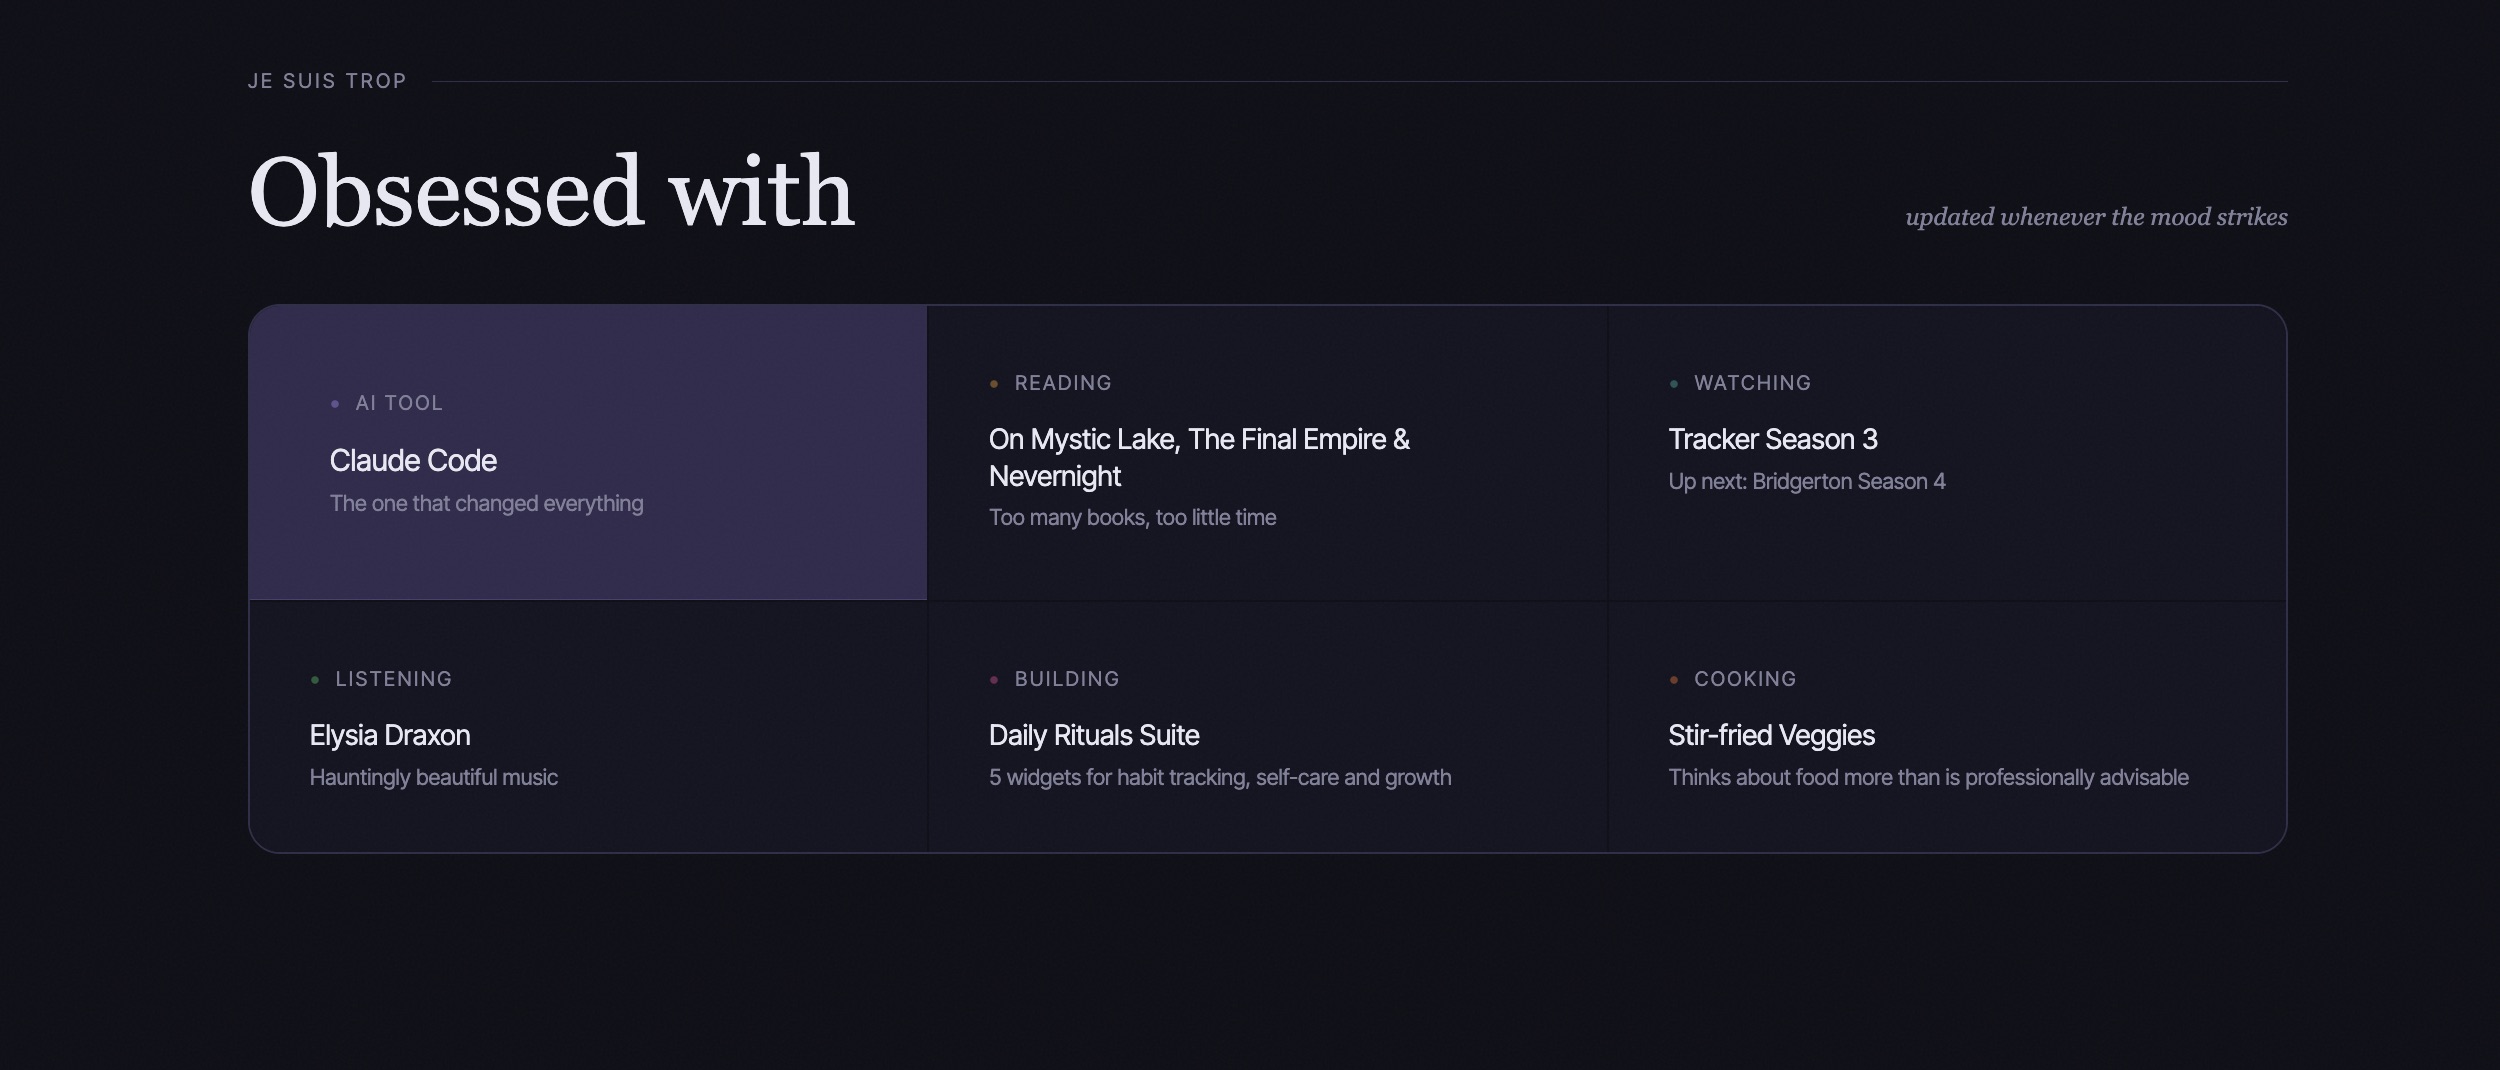The height and width of the screenshot is (1070, 2500).
Task: Open the Stir-fried Veggies title
Action: (1772, 735)
